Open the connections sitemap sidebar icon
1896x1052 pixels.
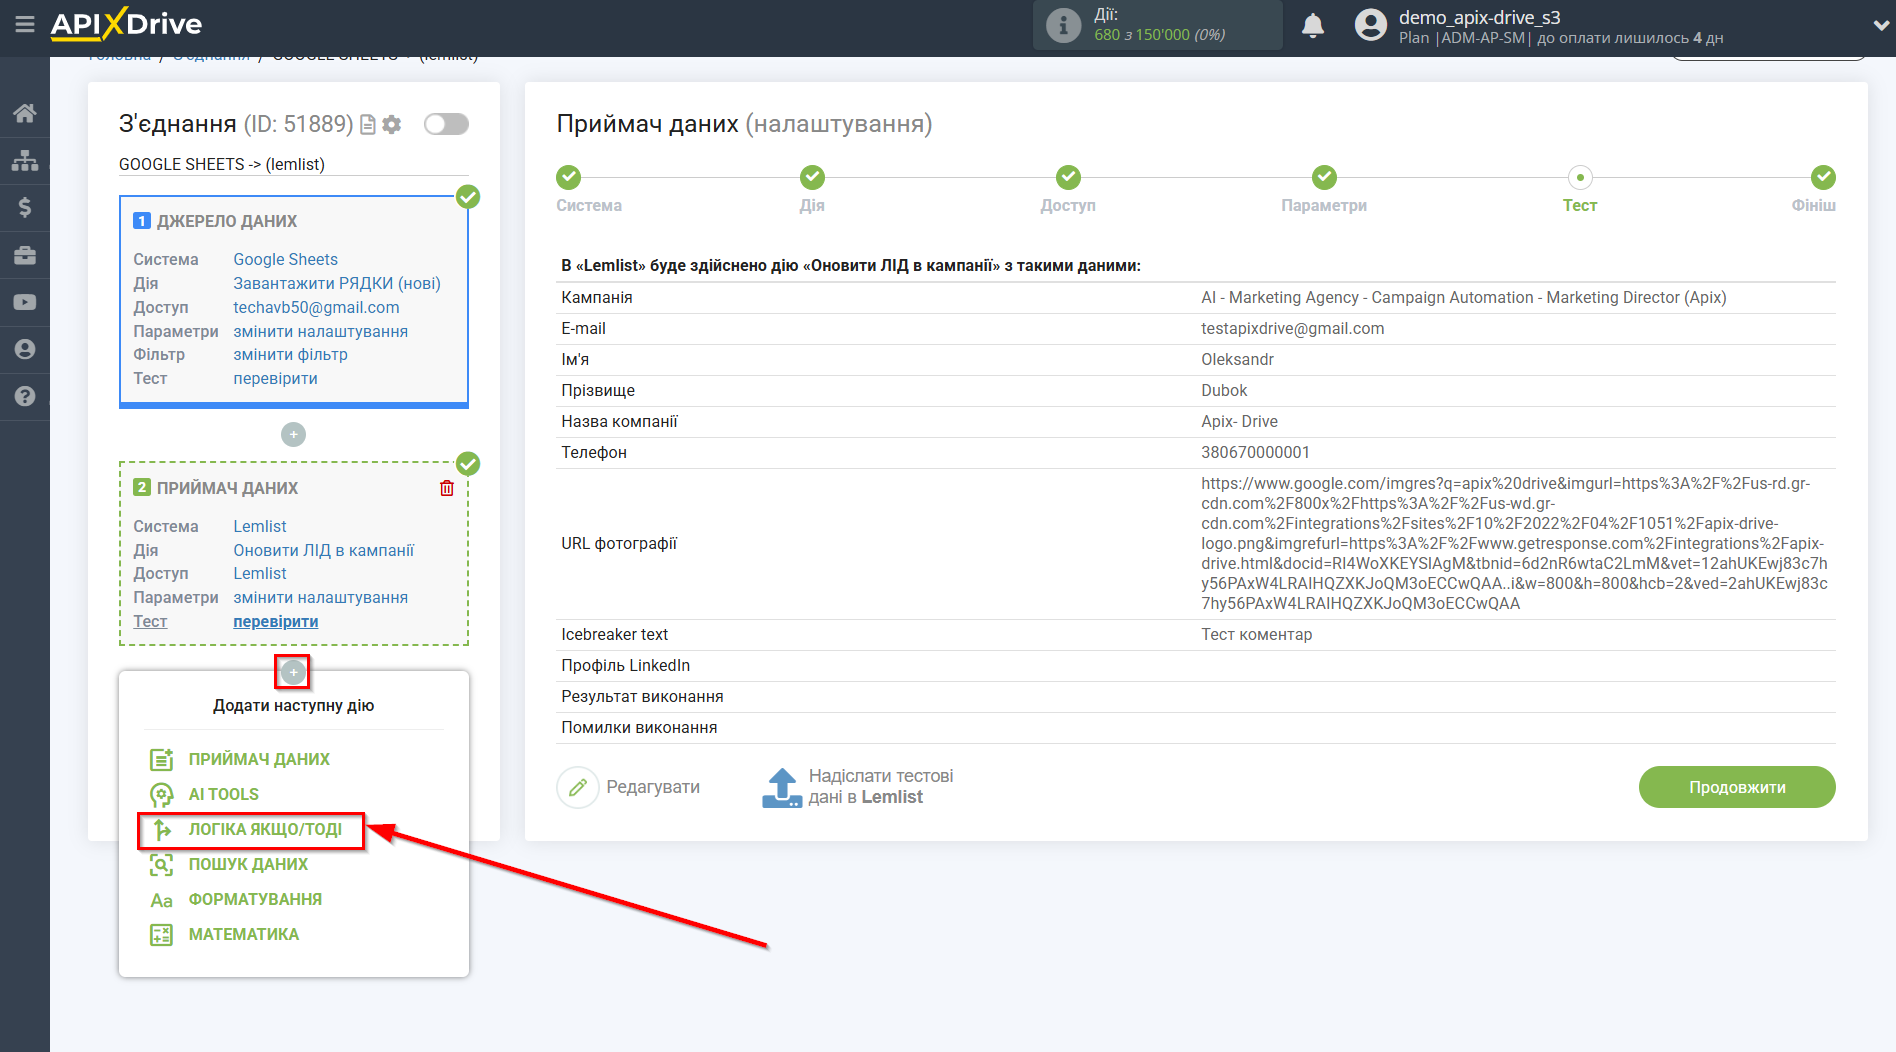[25, 160]
